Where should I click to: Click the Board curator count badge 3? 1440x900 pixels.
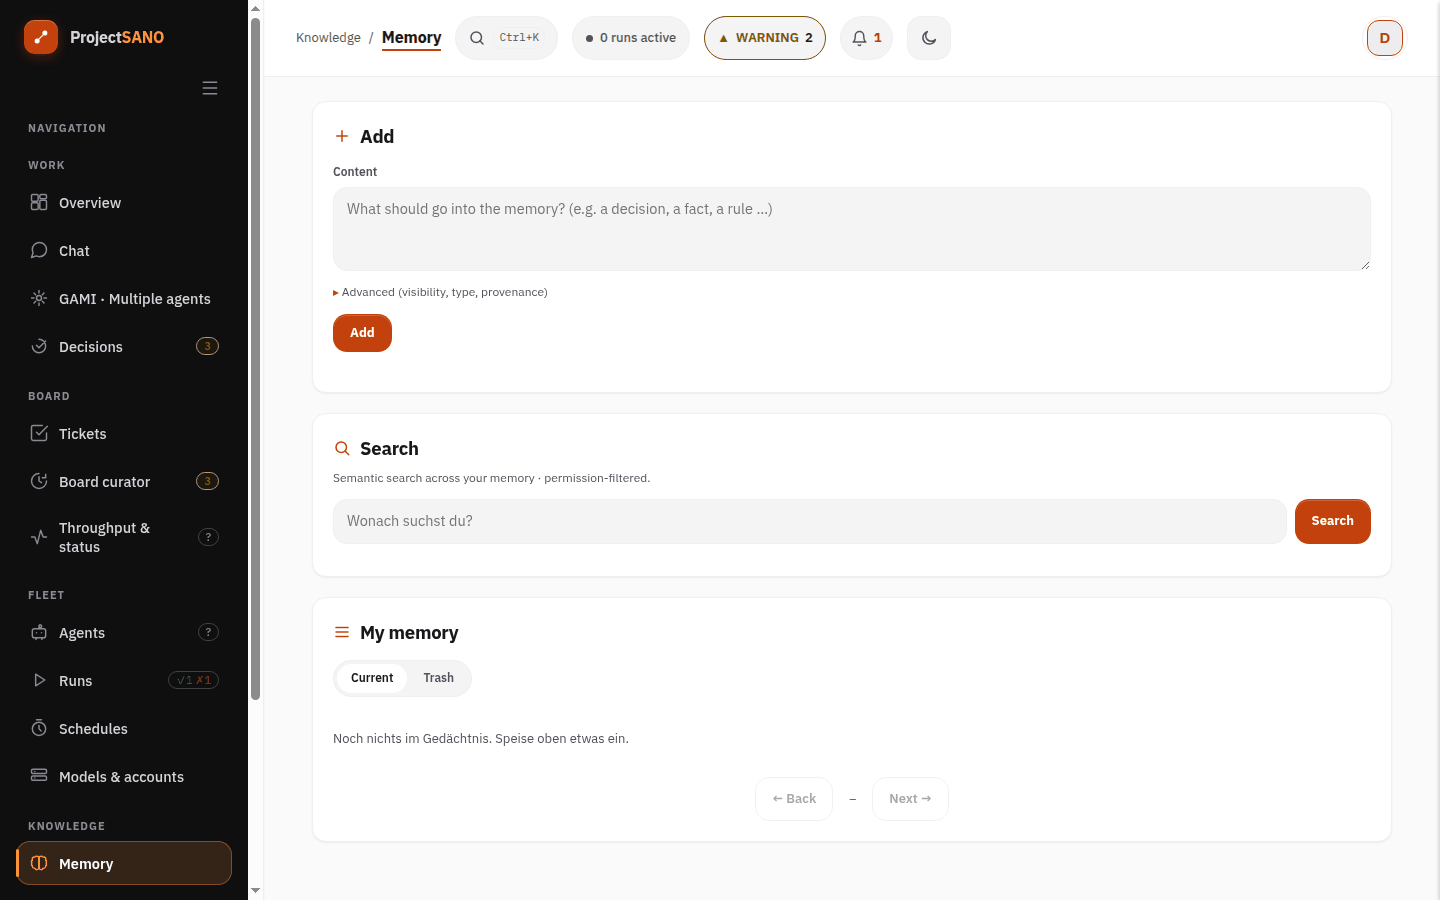coord(207,482)
